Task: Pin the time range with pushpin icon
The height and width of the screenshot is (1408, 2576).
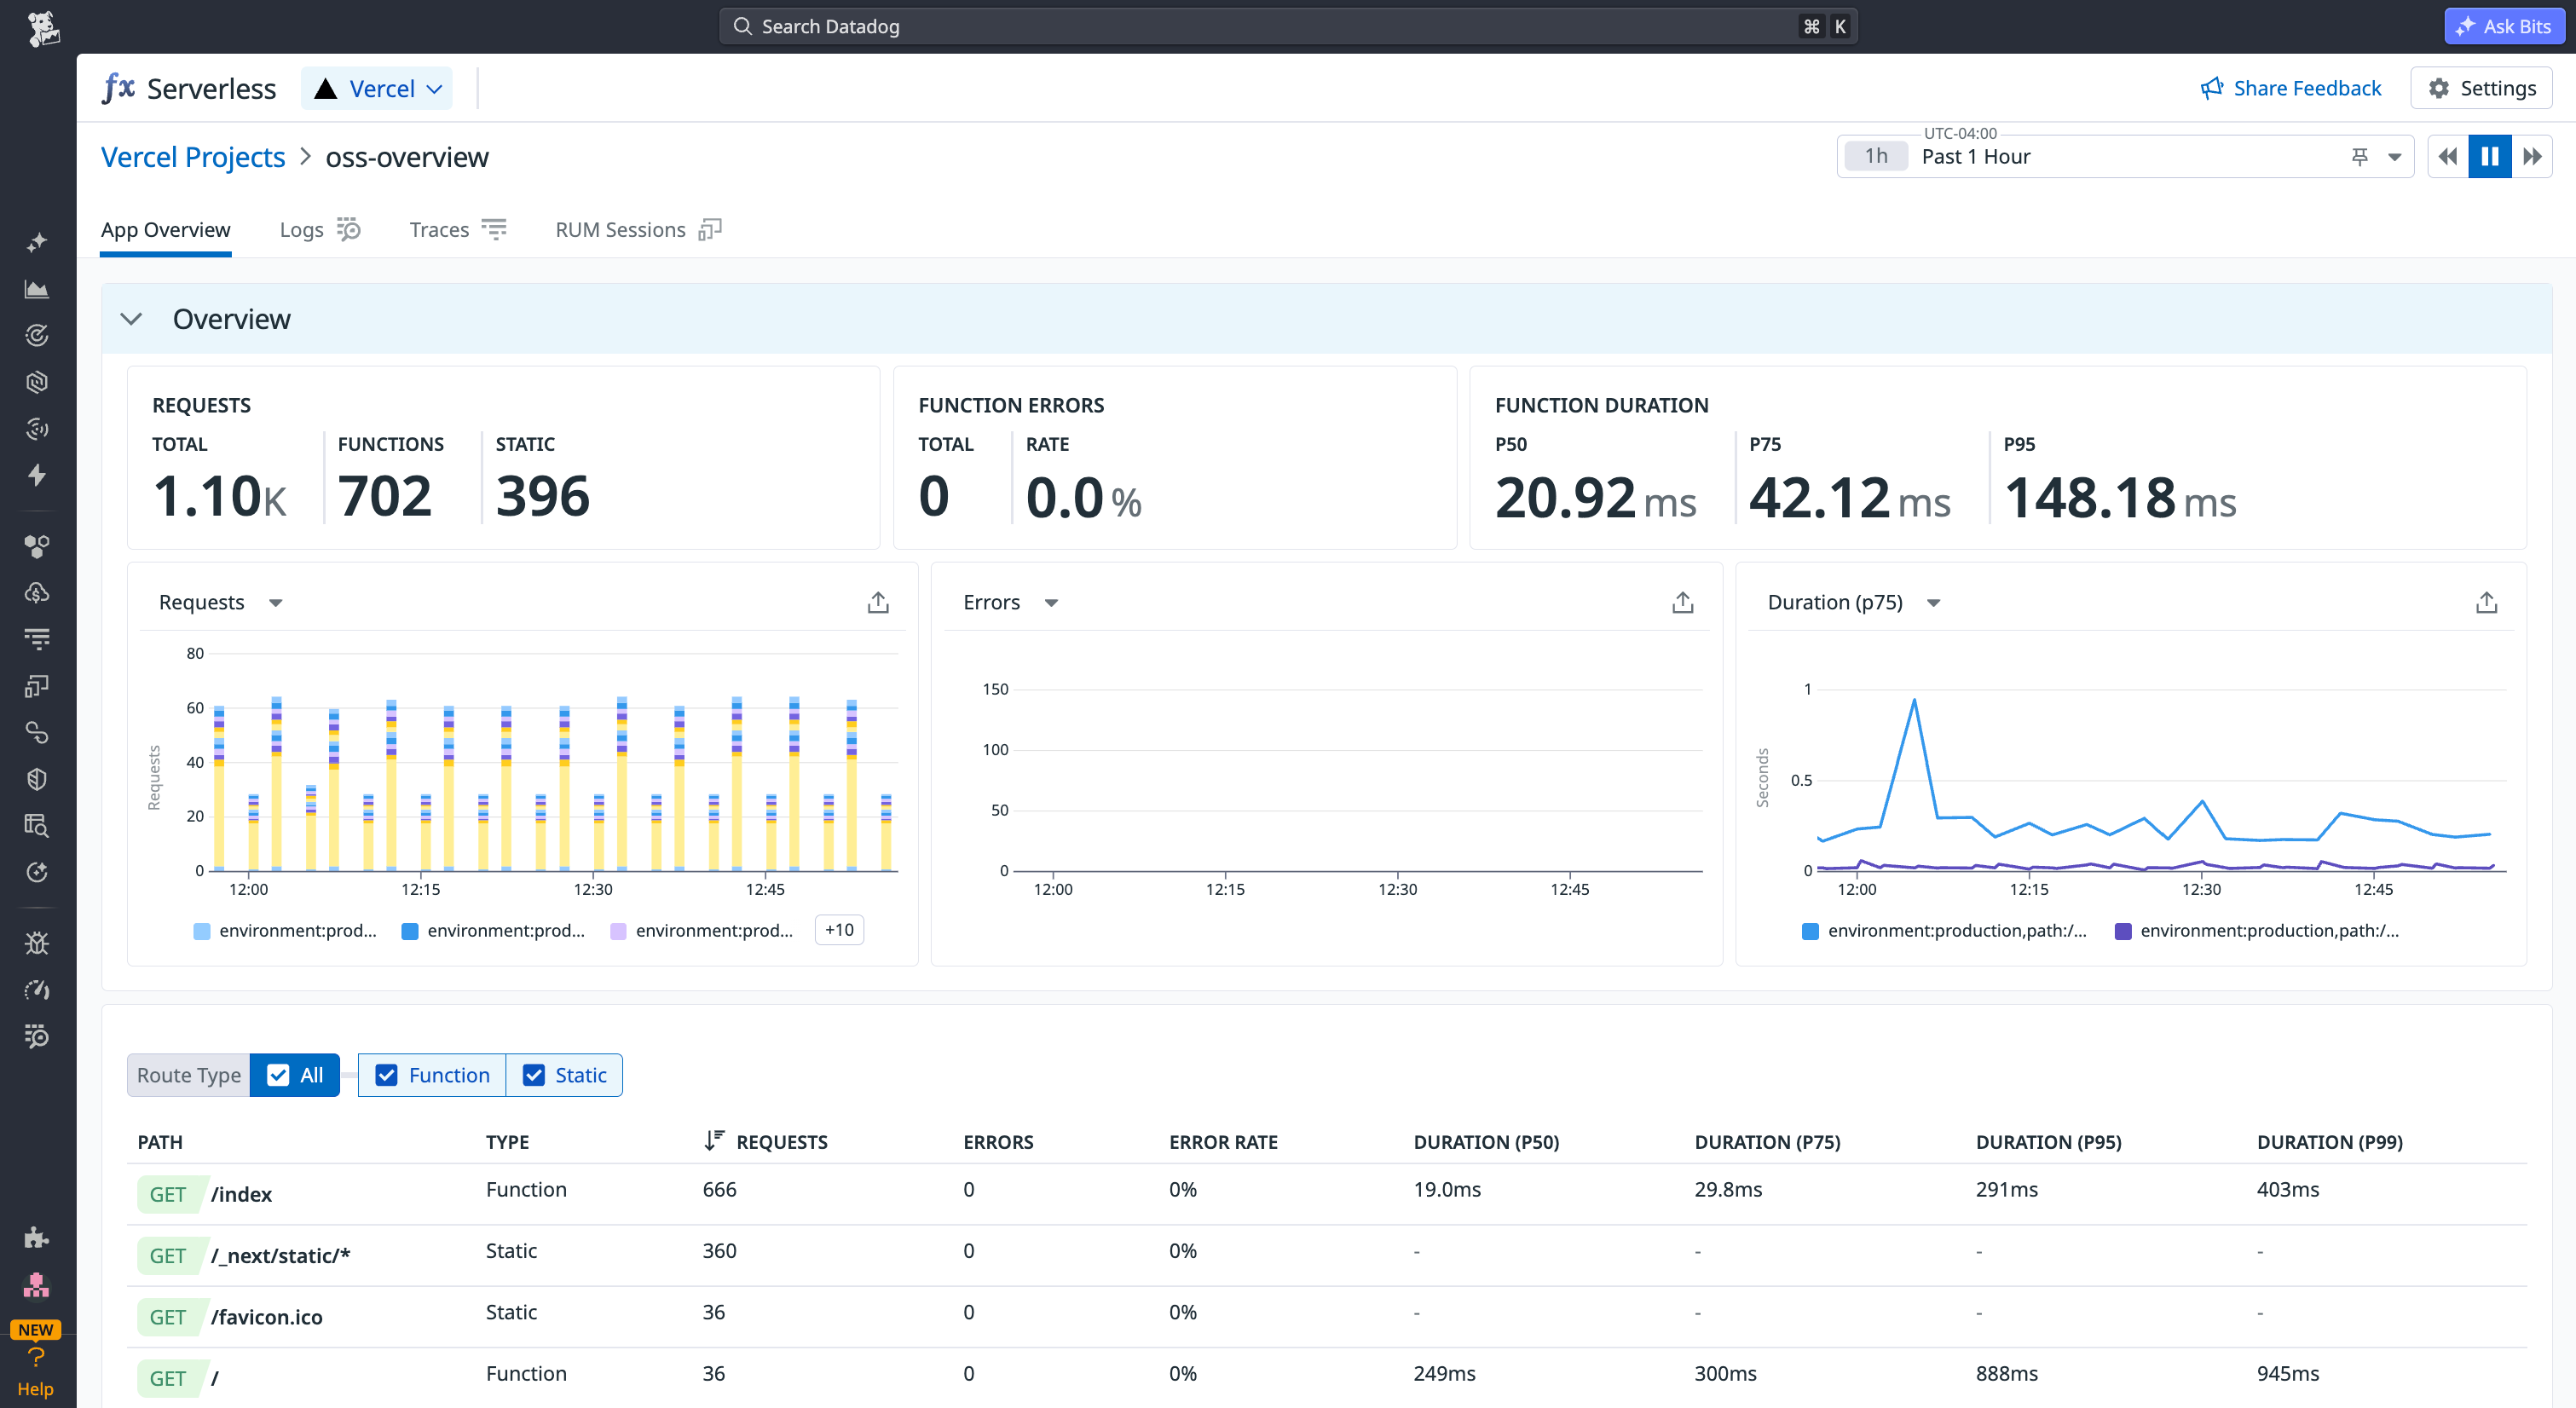Action: click(x=2360, y=156)
